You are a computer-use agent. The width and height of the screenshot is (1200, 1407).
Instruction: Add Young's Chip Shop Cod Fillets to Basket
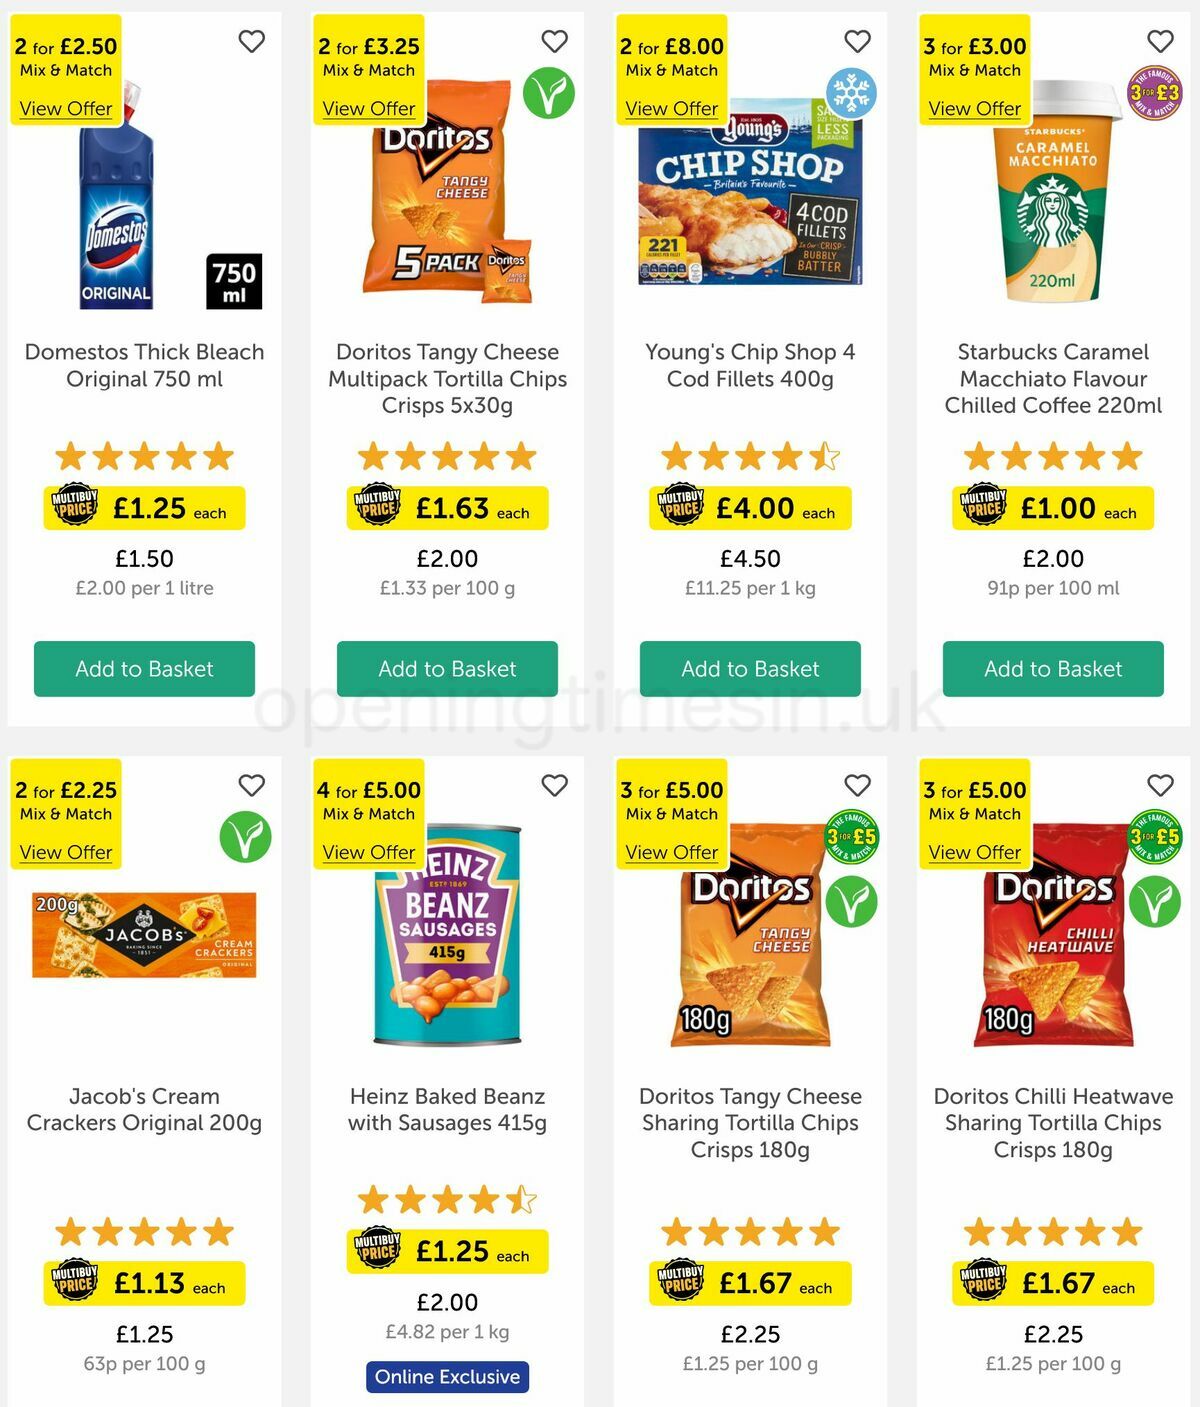[749, 669]
